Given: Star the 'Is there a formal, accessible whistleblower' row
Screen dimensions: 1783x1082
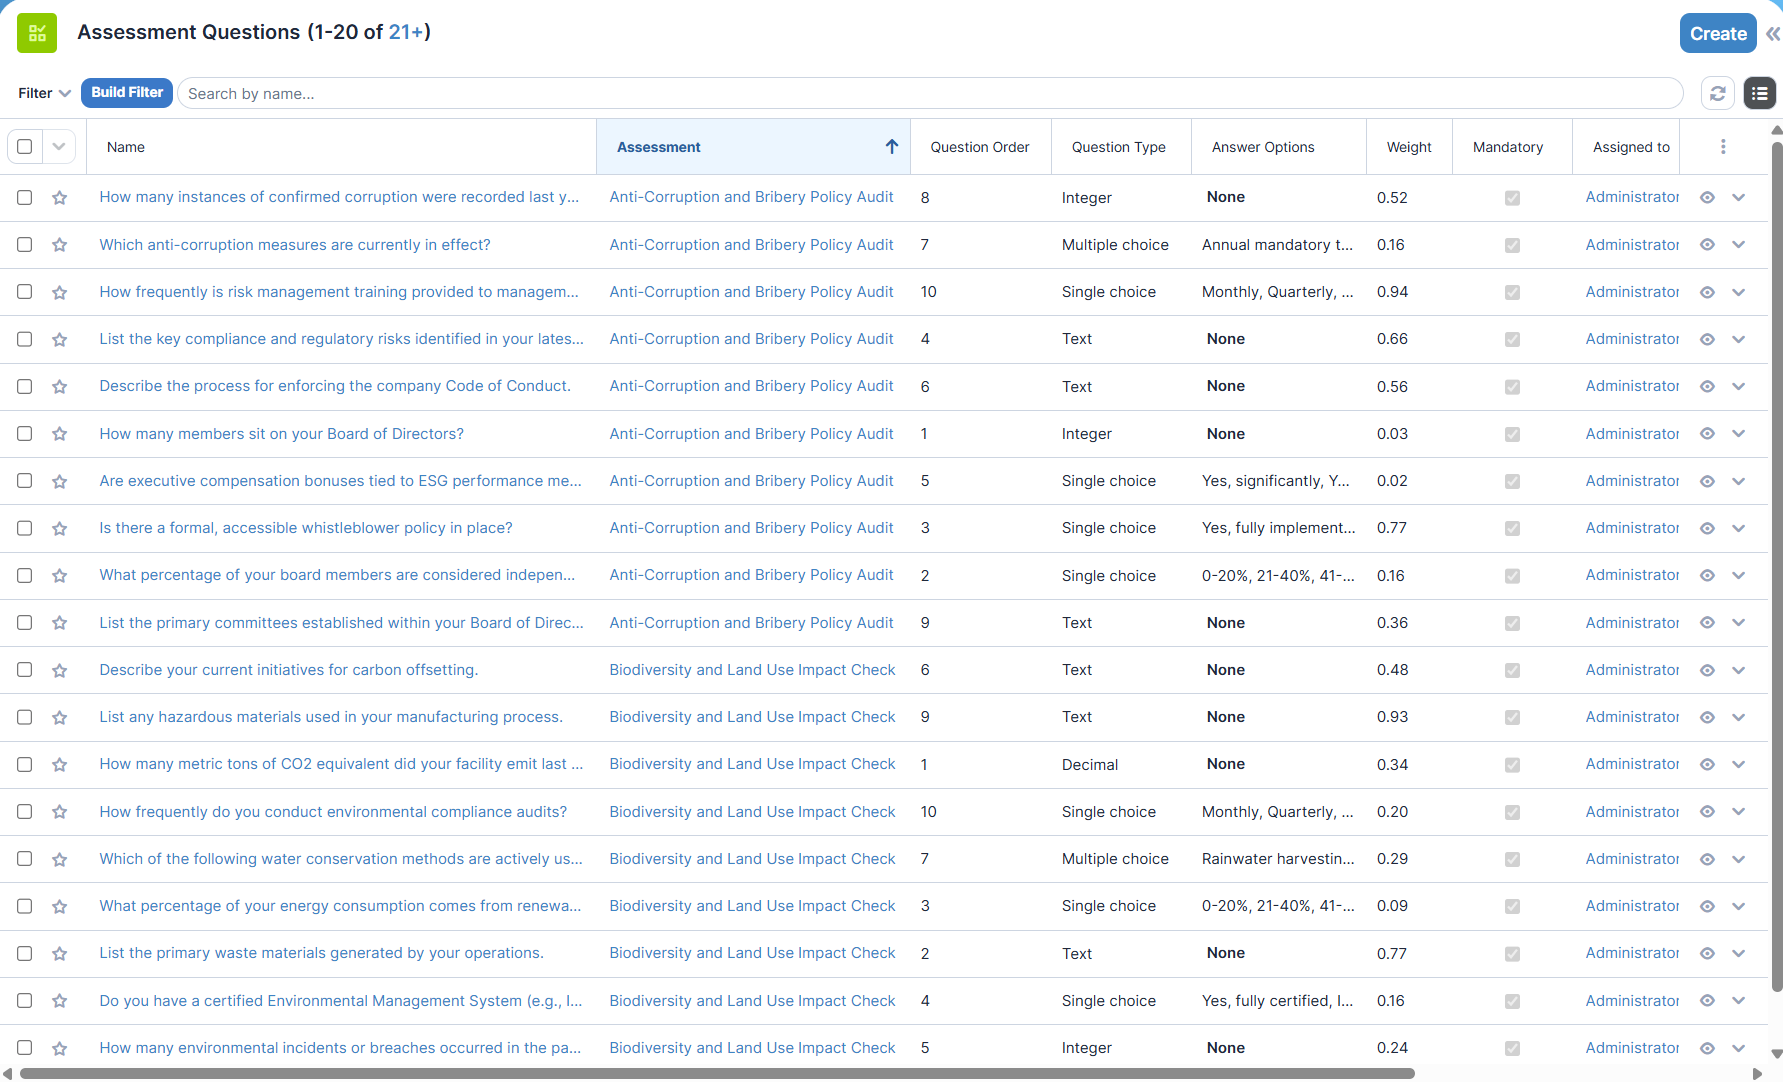Looking at the screenshot, I should pyautogui.click(x=60, y=529).
